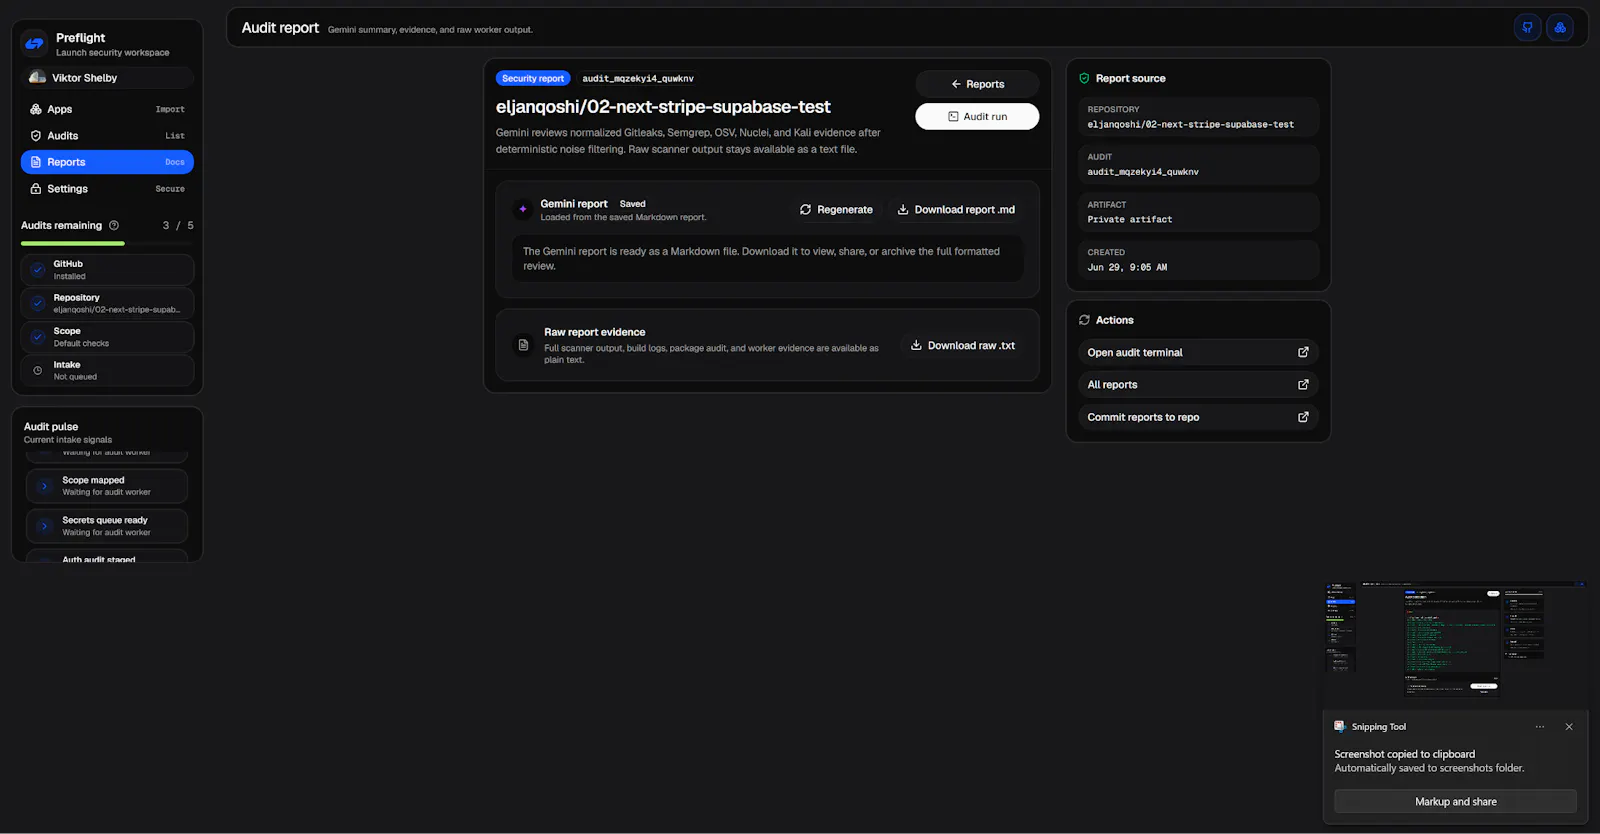The height and width of the screenshot is (834, 1600).
Task: Click the Audit run button
Action: (977, 116)
